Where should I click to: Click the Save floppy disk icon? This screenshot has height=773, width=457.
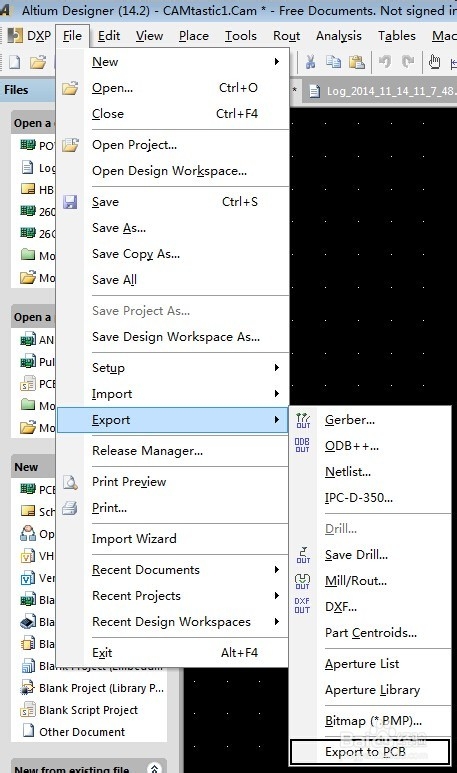click(x=70, y=202)
